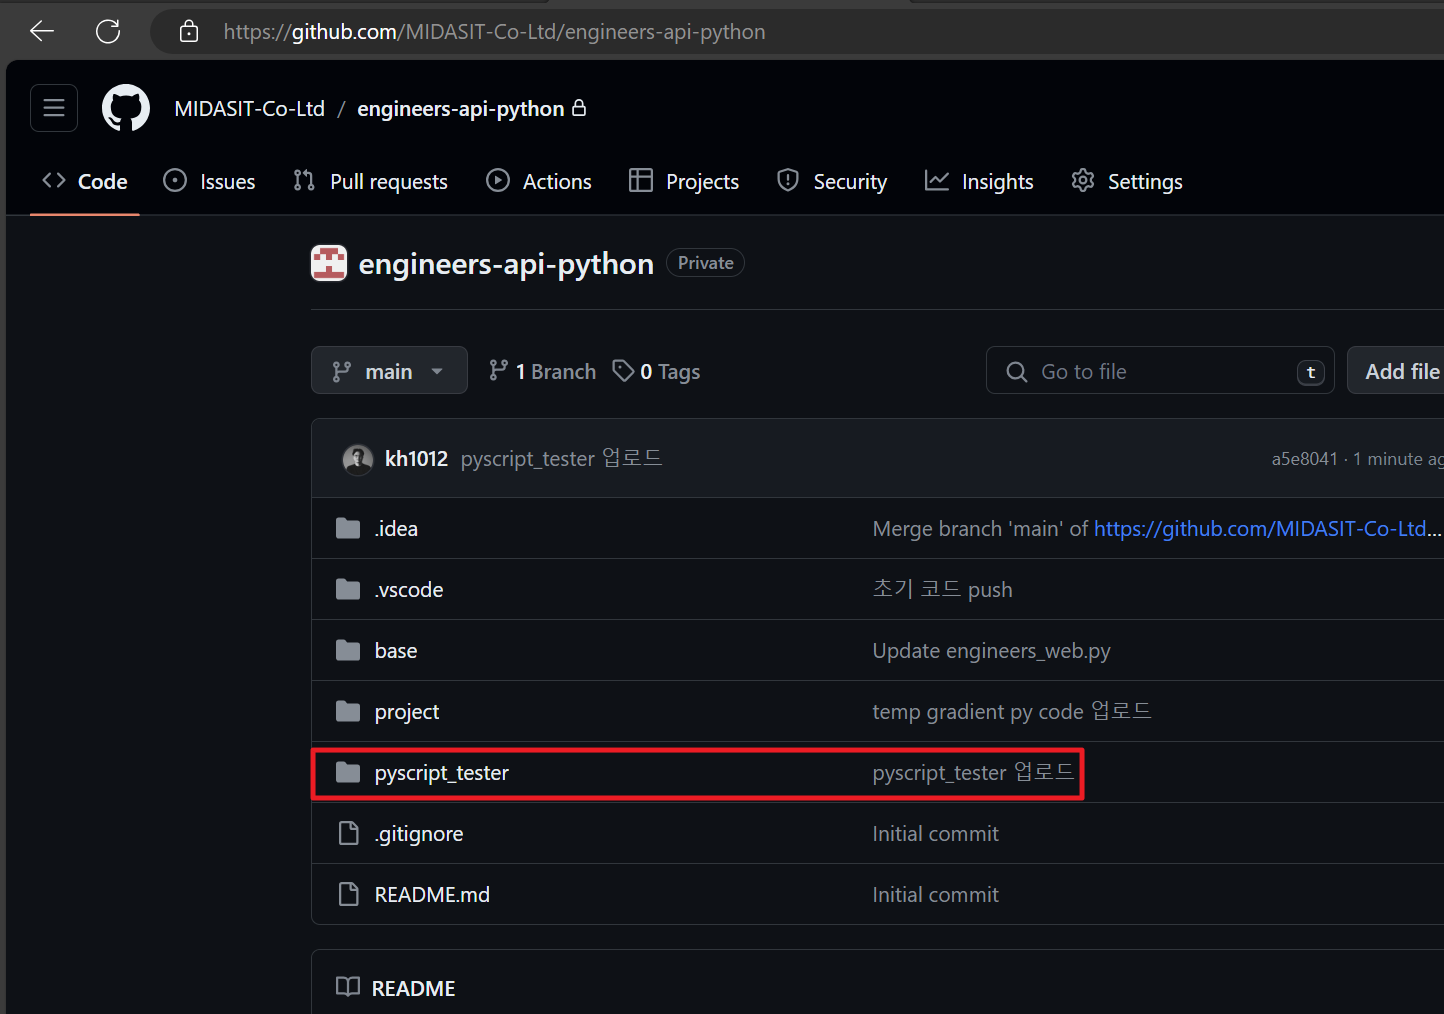The width and height of the screenshot is (1444, 1014).
Task: Select the github.com URL in address bar
Action: point(494,32)
